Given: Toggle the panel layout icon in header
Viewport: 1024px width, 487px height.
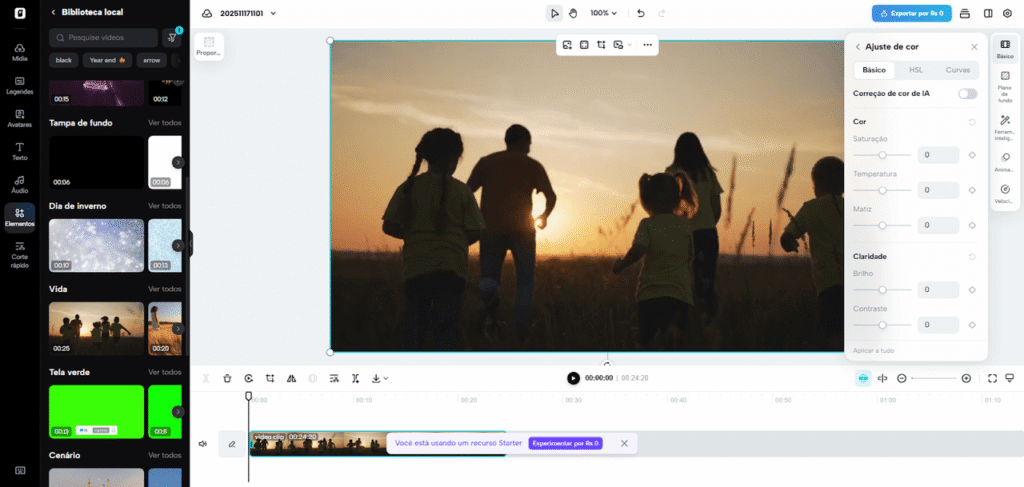Looking at the screenshot, I should click(988, 13).
